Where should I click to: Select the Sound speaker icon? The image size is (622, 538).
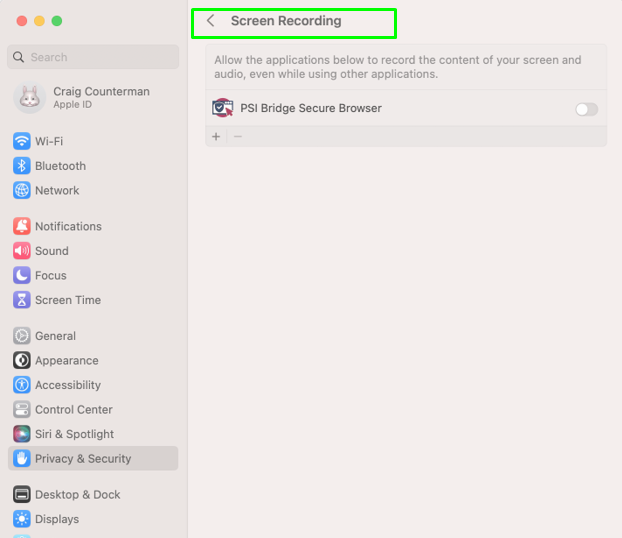point(21,251)
